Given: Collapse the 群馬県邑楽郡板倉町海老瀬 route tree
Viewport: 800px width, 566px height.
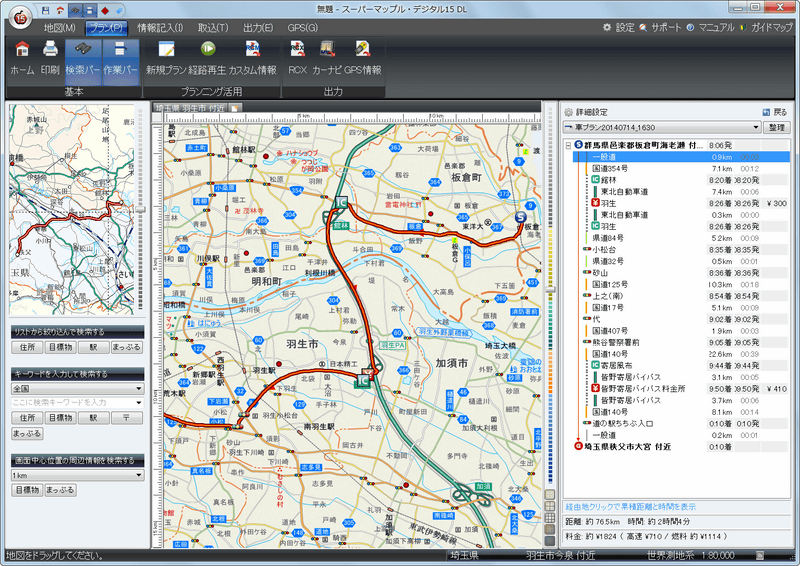Looking at the screenshot, I should 568,146.
